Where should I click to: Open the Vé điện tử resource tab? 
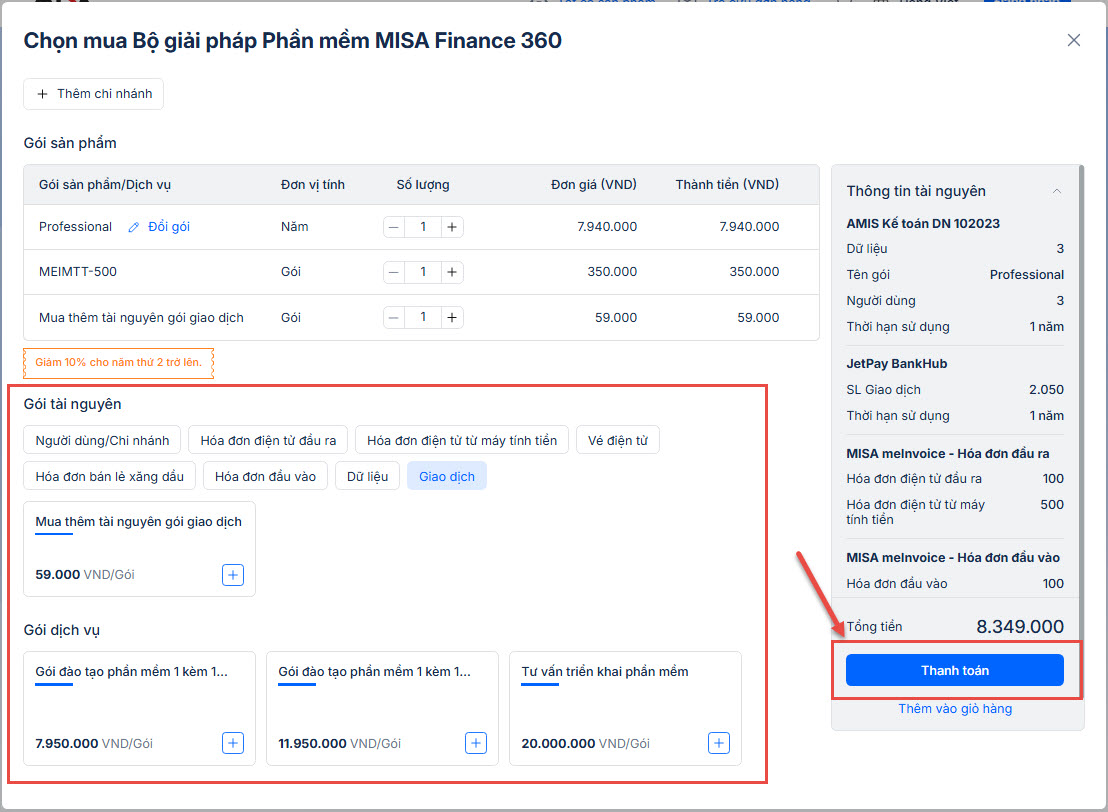point(617,440)
